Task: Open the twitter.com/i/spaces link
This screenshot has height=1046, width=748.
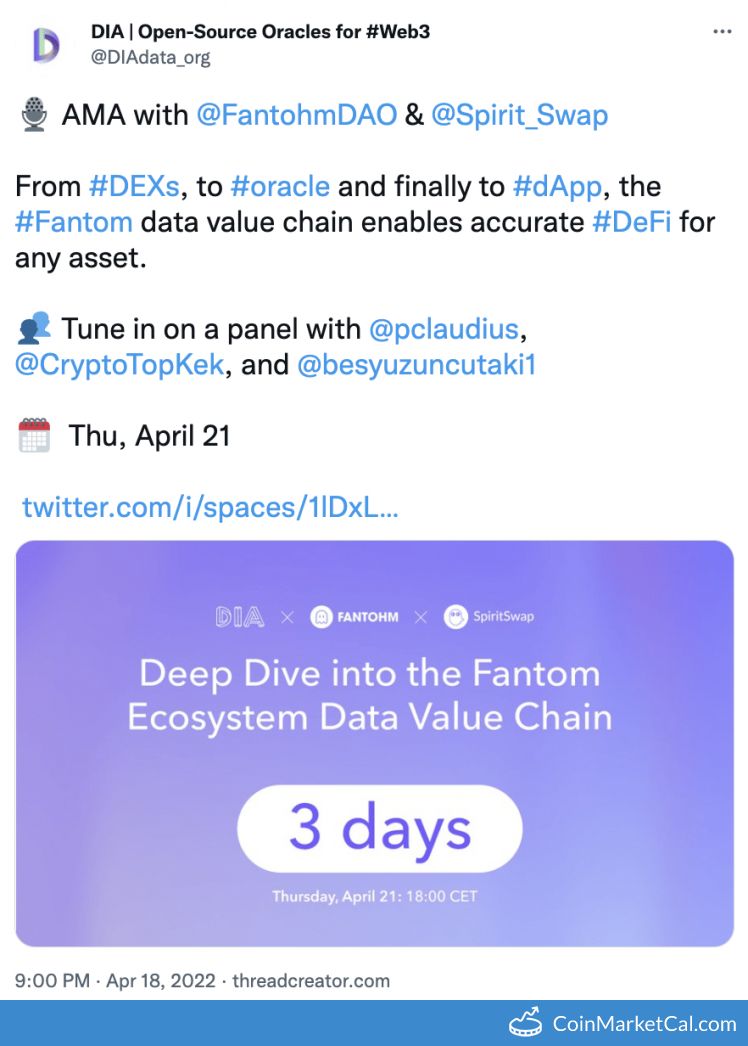Action: (x=210, y=507)
